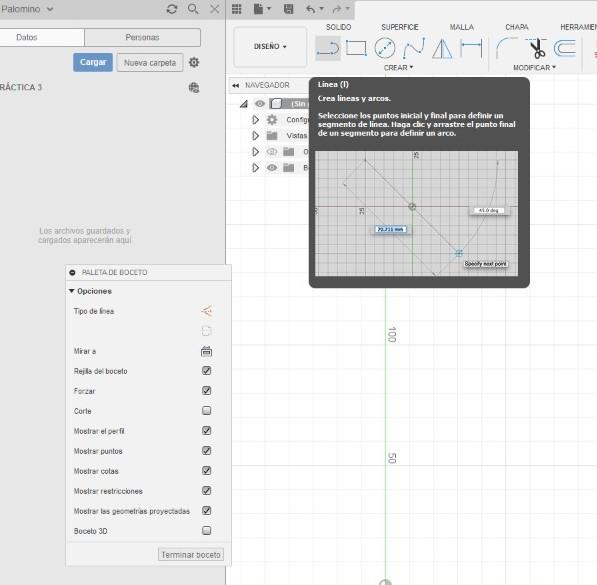Collapse the Opciones section
The width and height of the screenshot is (597, 585).
click(x=72, y=291)
